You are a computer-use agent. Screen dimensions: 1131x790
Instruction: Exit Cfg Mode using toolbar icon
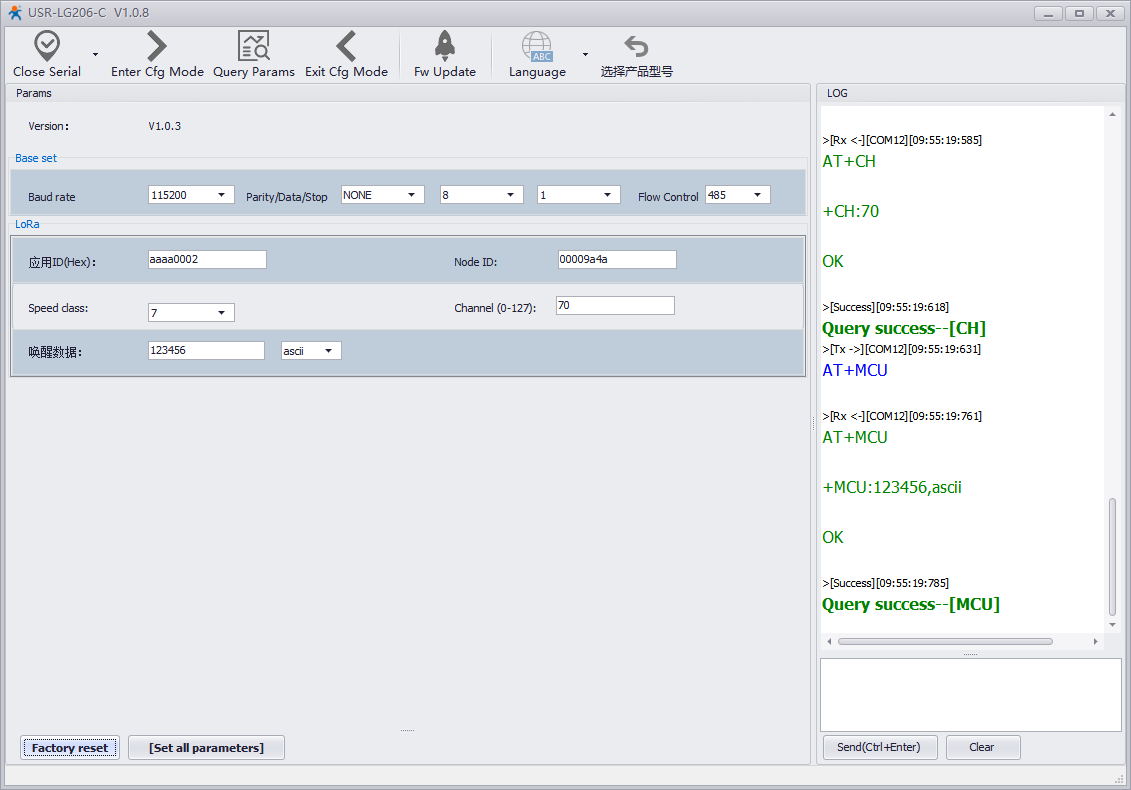(x=346, y=46)
